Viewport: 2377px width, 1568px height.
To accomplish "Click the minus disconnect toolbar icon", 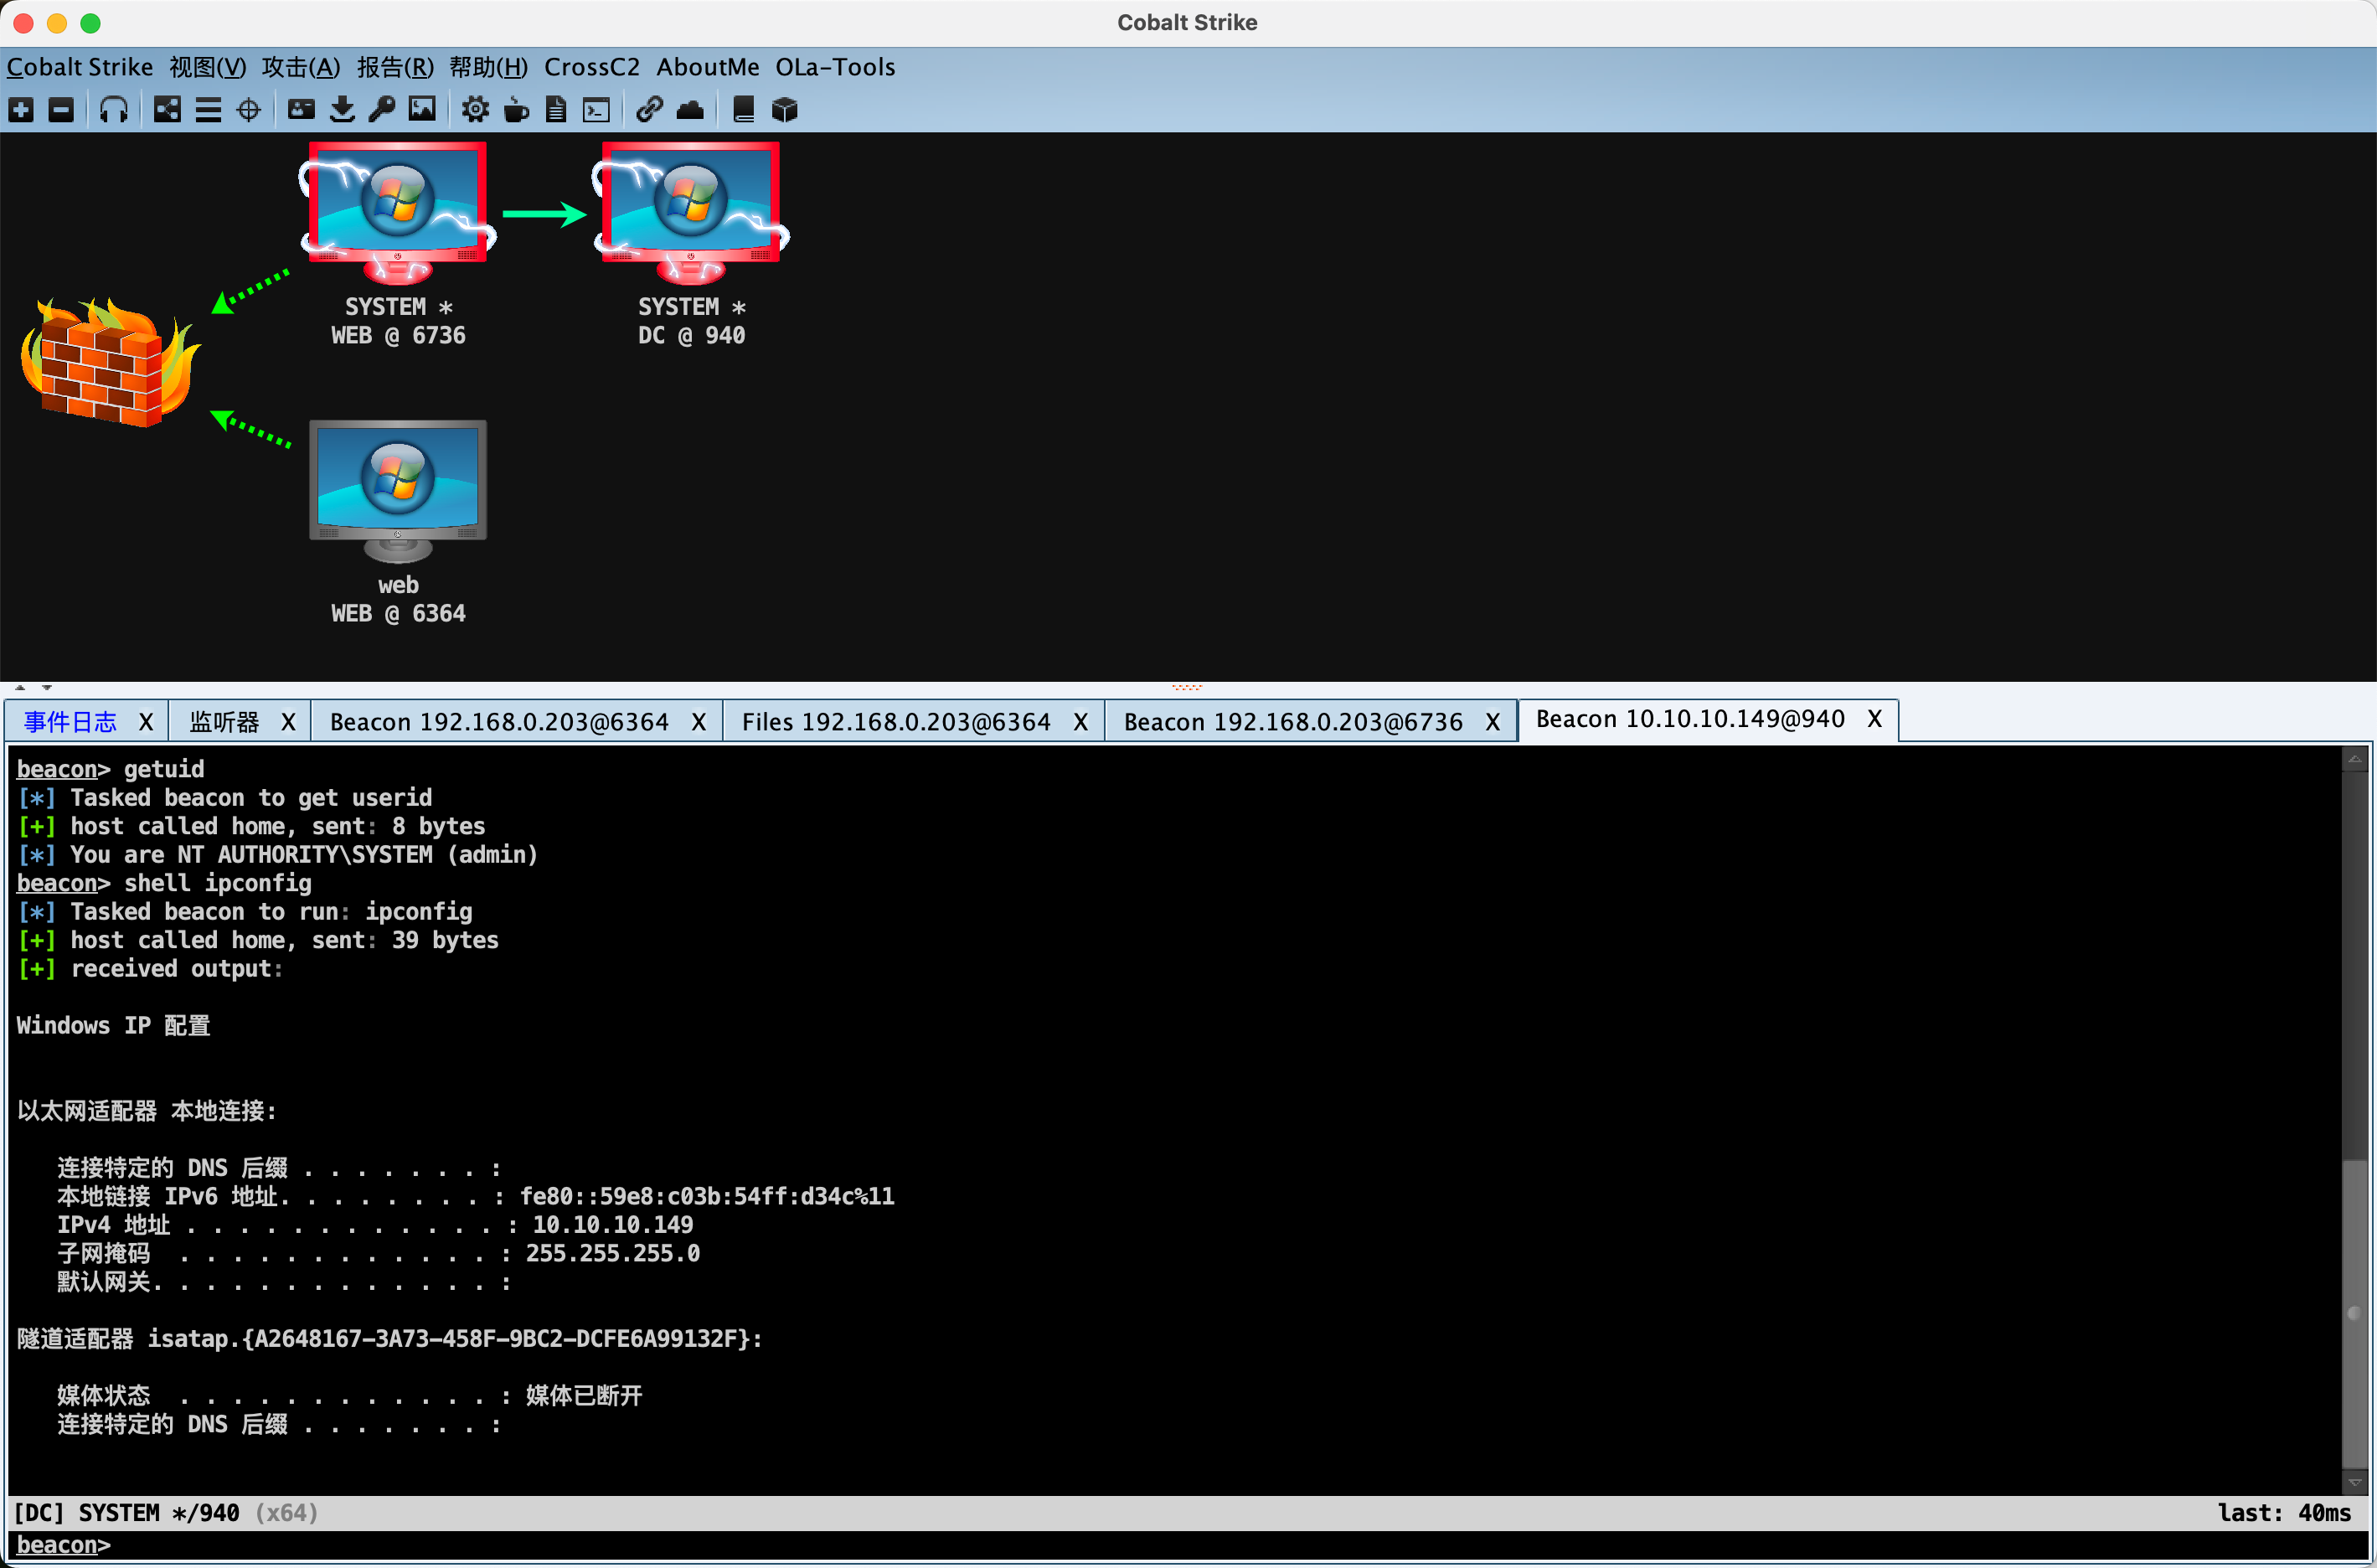I will tap(61, 109).
